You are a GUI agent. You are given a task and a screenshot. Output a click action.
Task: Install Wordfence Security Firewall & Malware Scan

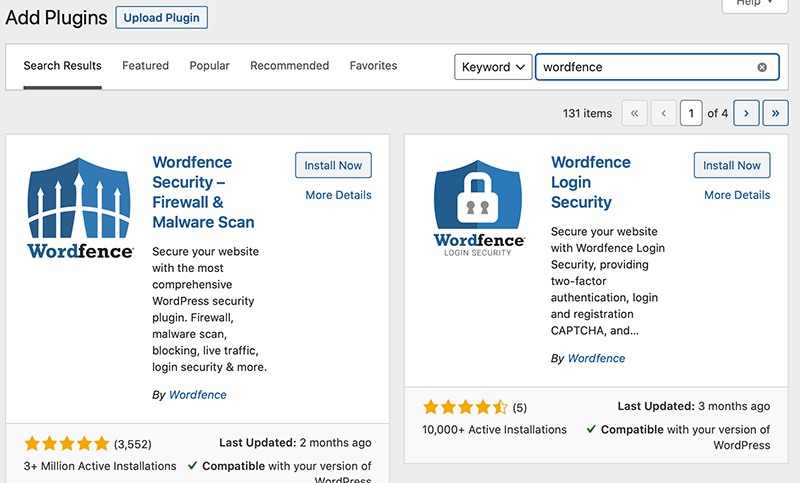tap(333, 165)
